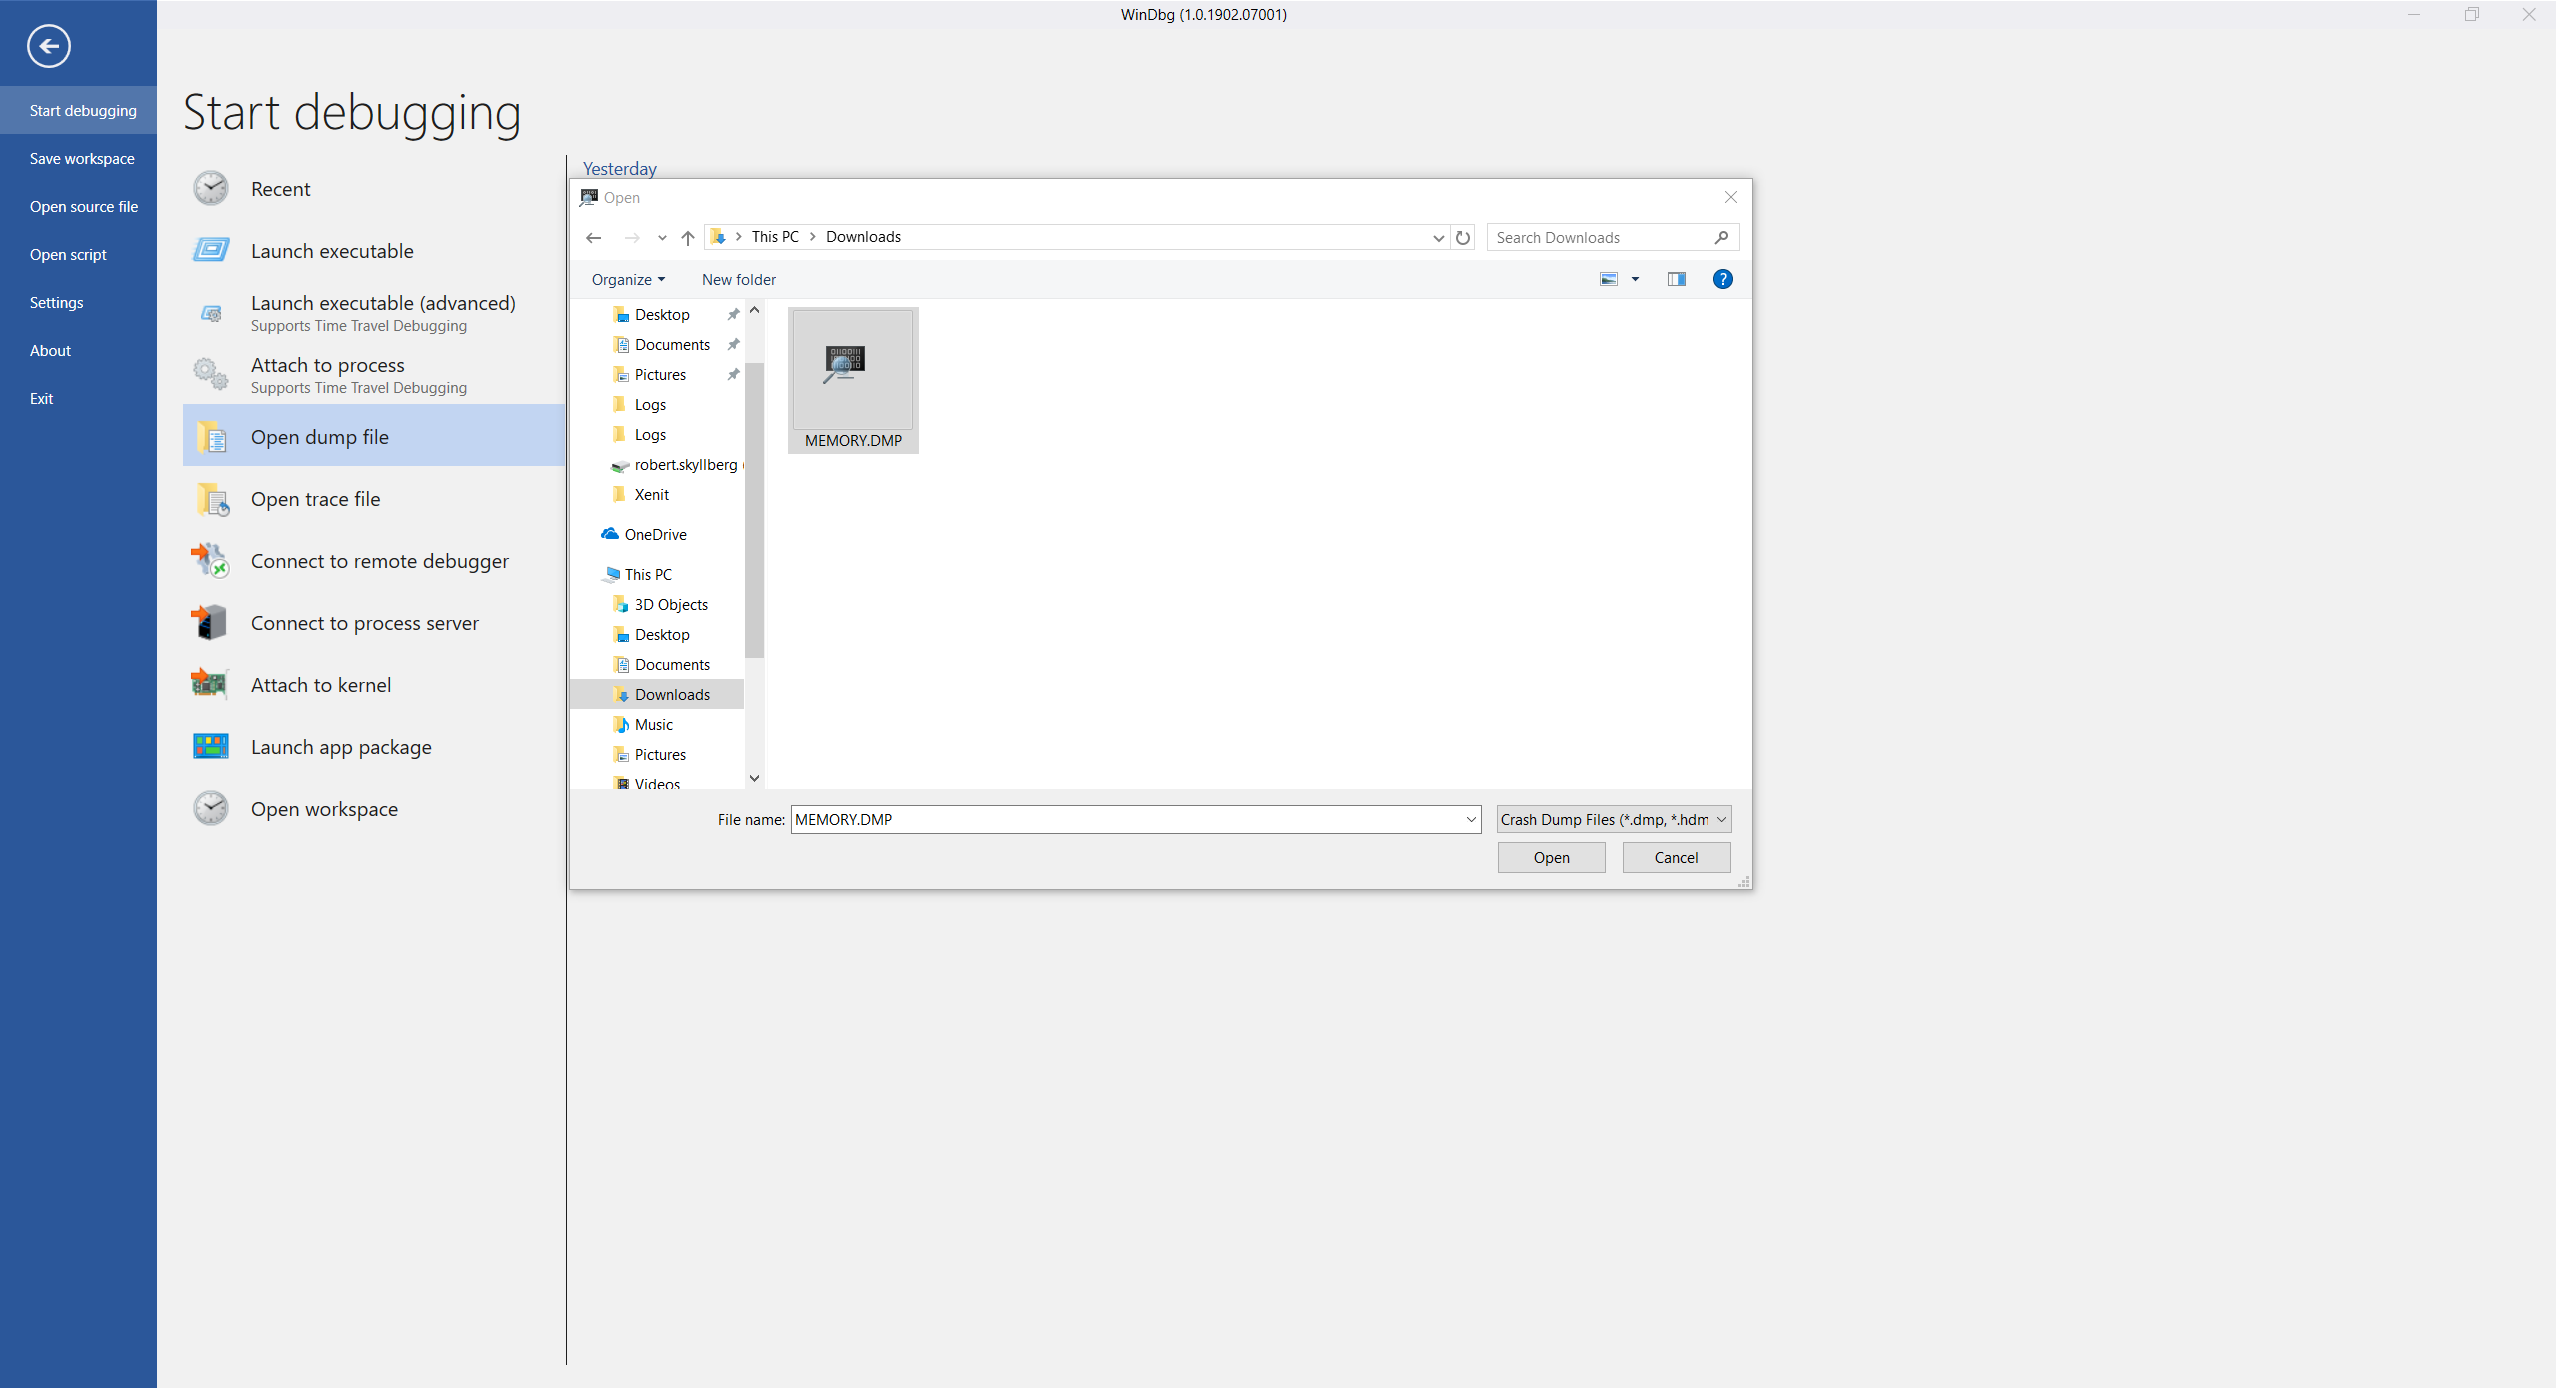Expand the file type filter dropdown
The height and width of the screenshot is (1388, 2556).
pyautogui.click(x=1721, y=819)
